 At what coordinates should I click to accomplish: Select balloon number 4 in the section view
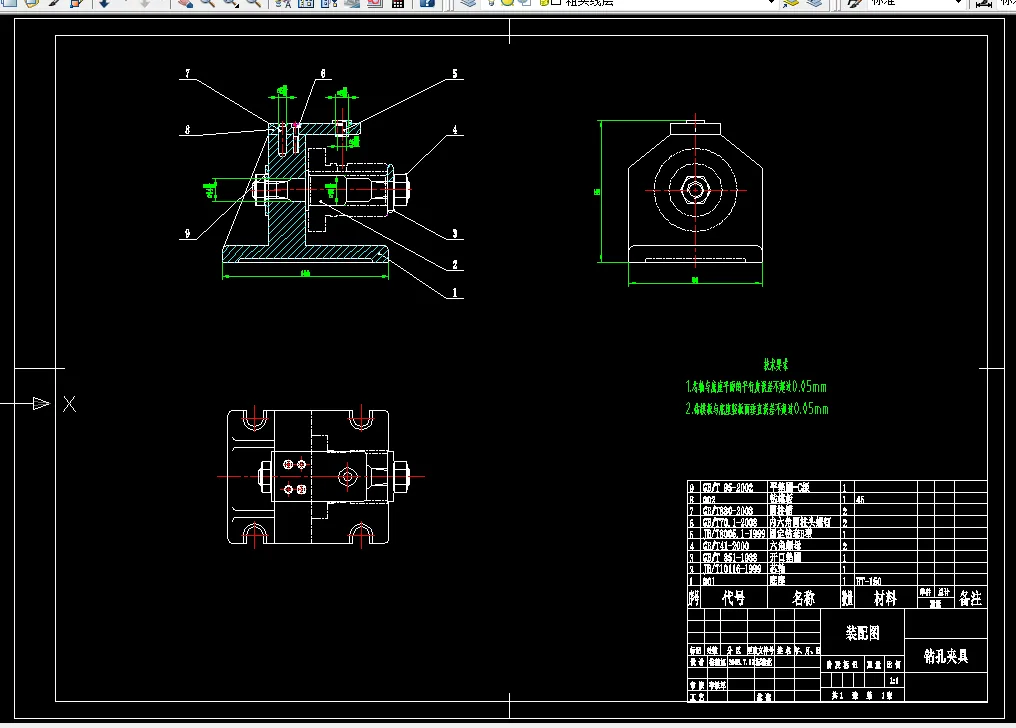click(x=455, y=130)
